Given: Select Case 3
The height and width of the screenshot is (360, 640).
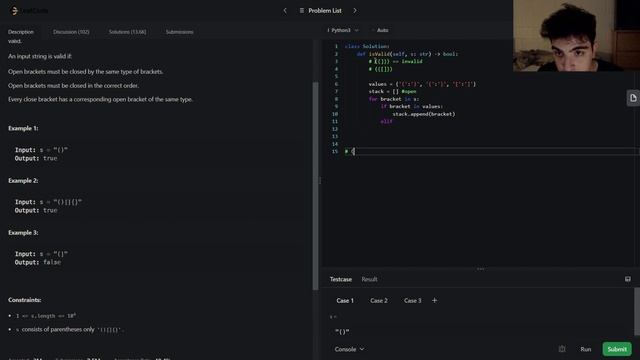Looking at the screenshot, I should coord(412,301).
